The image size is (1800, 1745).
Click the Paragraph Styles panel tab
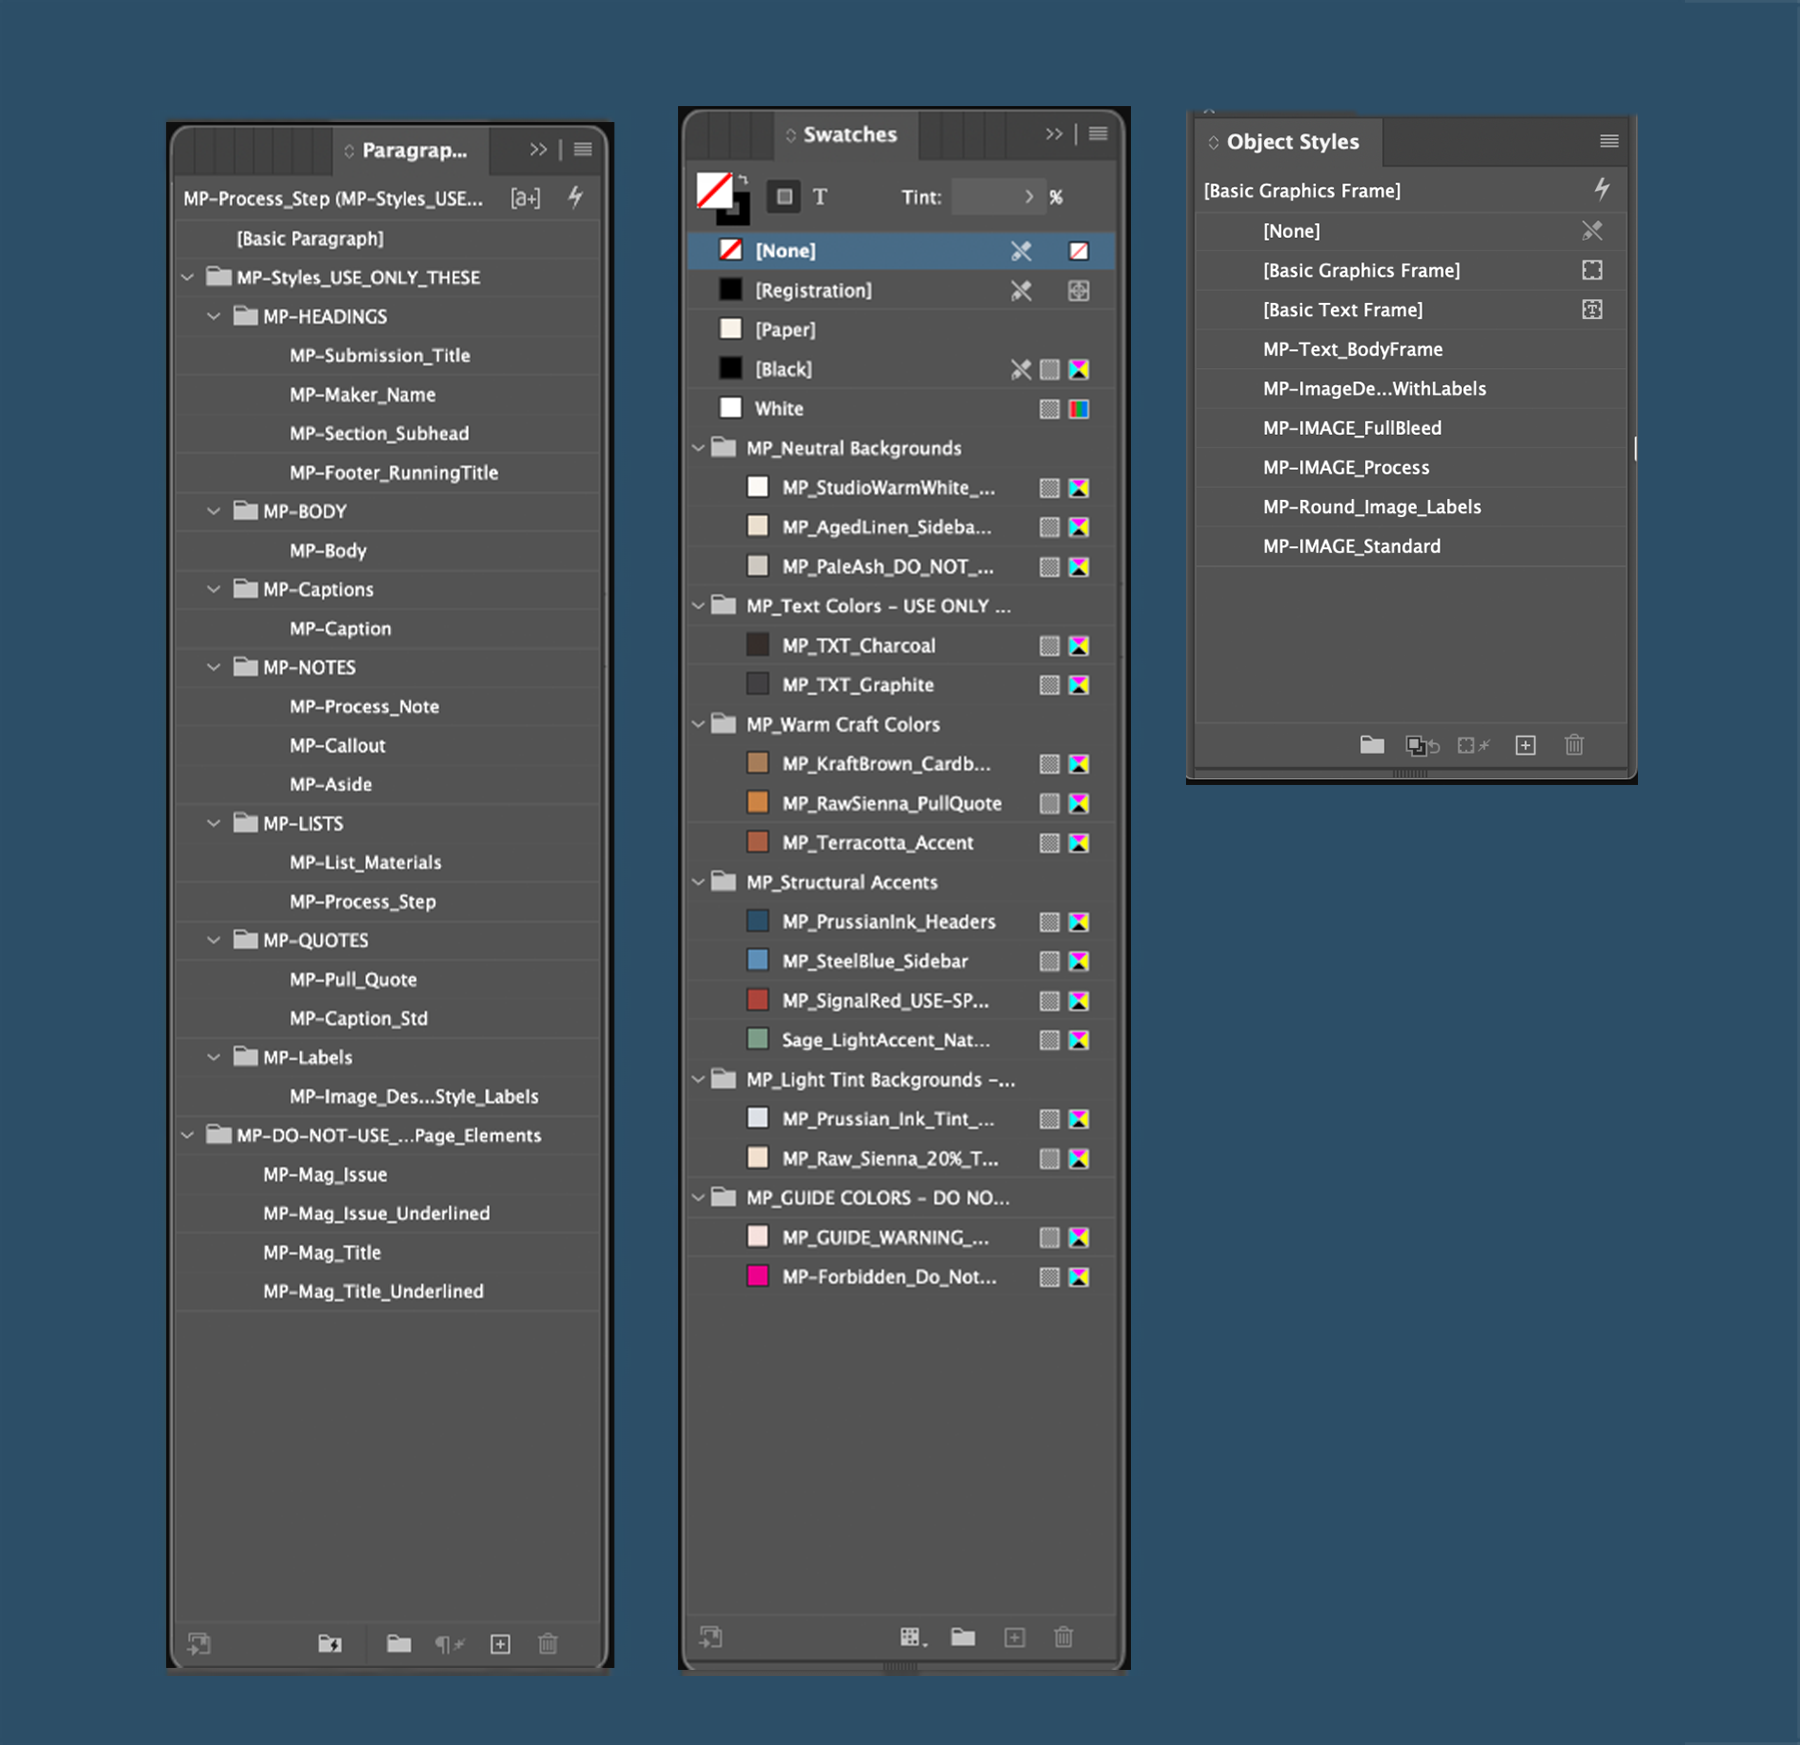pos(410,151)
